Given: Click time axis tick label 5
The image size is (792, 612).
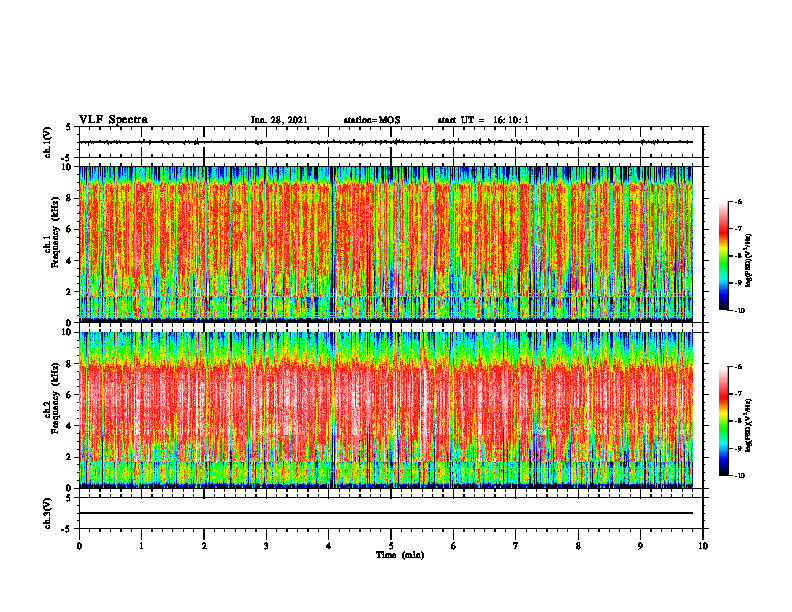Looking at the screenshot, I should click(391, 546).
